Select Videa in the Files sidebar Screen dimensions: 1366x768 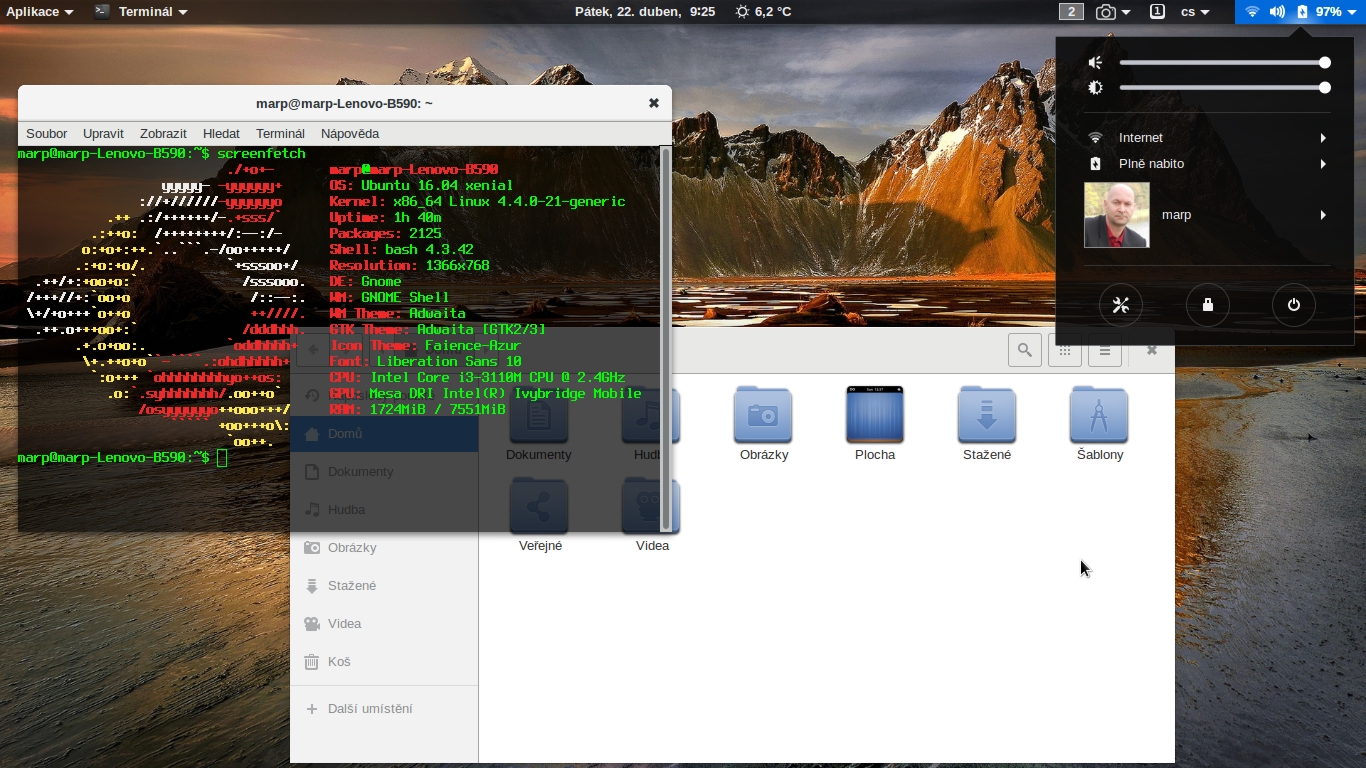[x=384, y=623]
